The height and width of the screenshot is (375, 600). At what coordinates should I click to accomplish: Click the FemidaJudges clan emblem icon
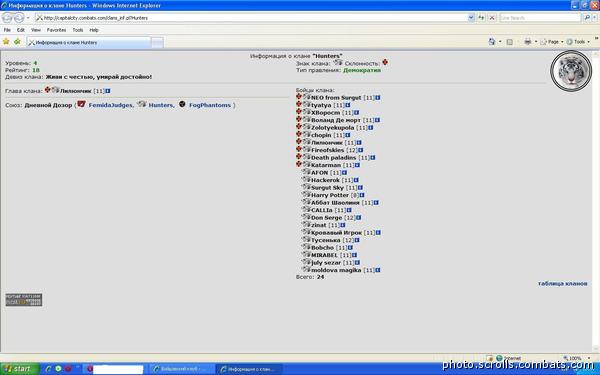click(81, 104)
